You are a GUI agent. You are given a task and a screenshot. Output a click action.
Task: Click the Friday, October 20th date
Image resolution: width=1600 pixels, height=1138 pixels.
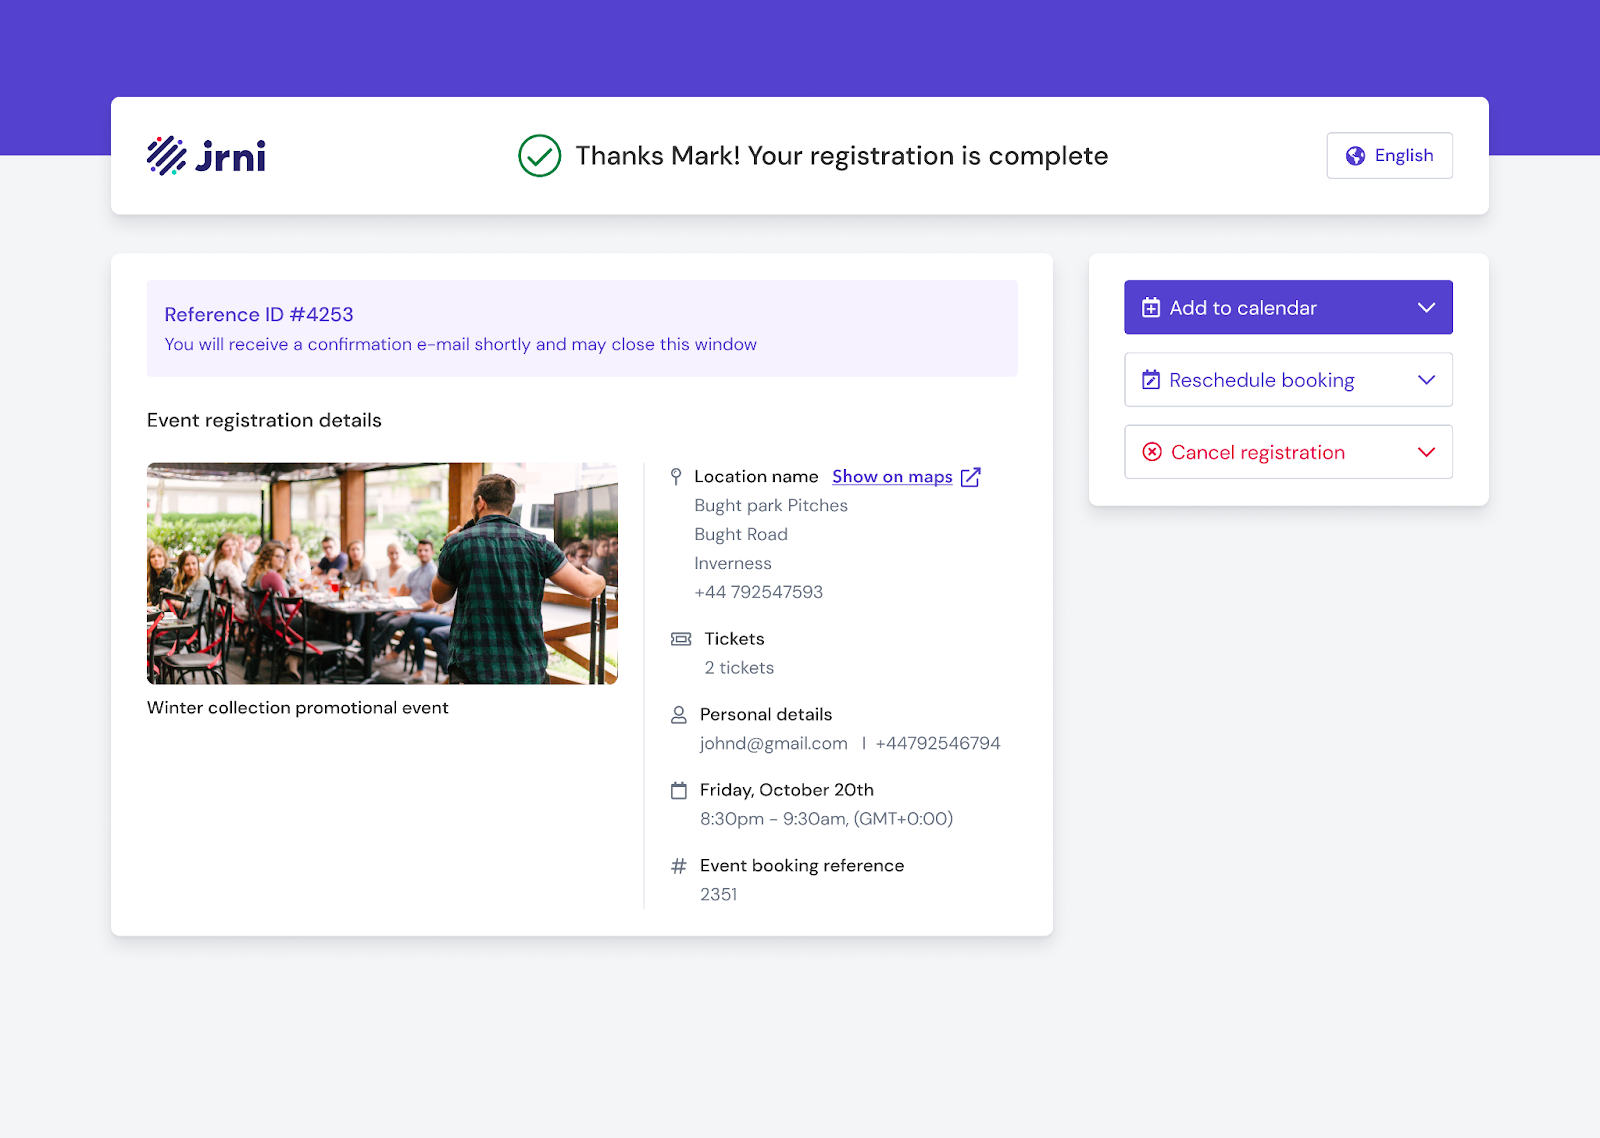click(x=787, y=790)
